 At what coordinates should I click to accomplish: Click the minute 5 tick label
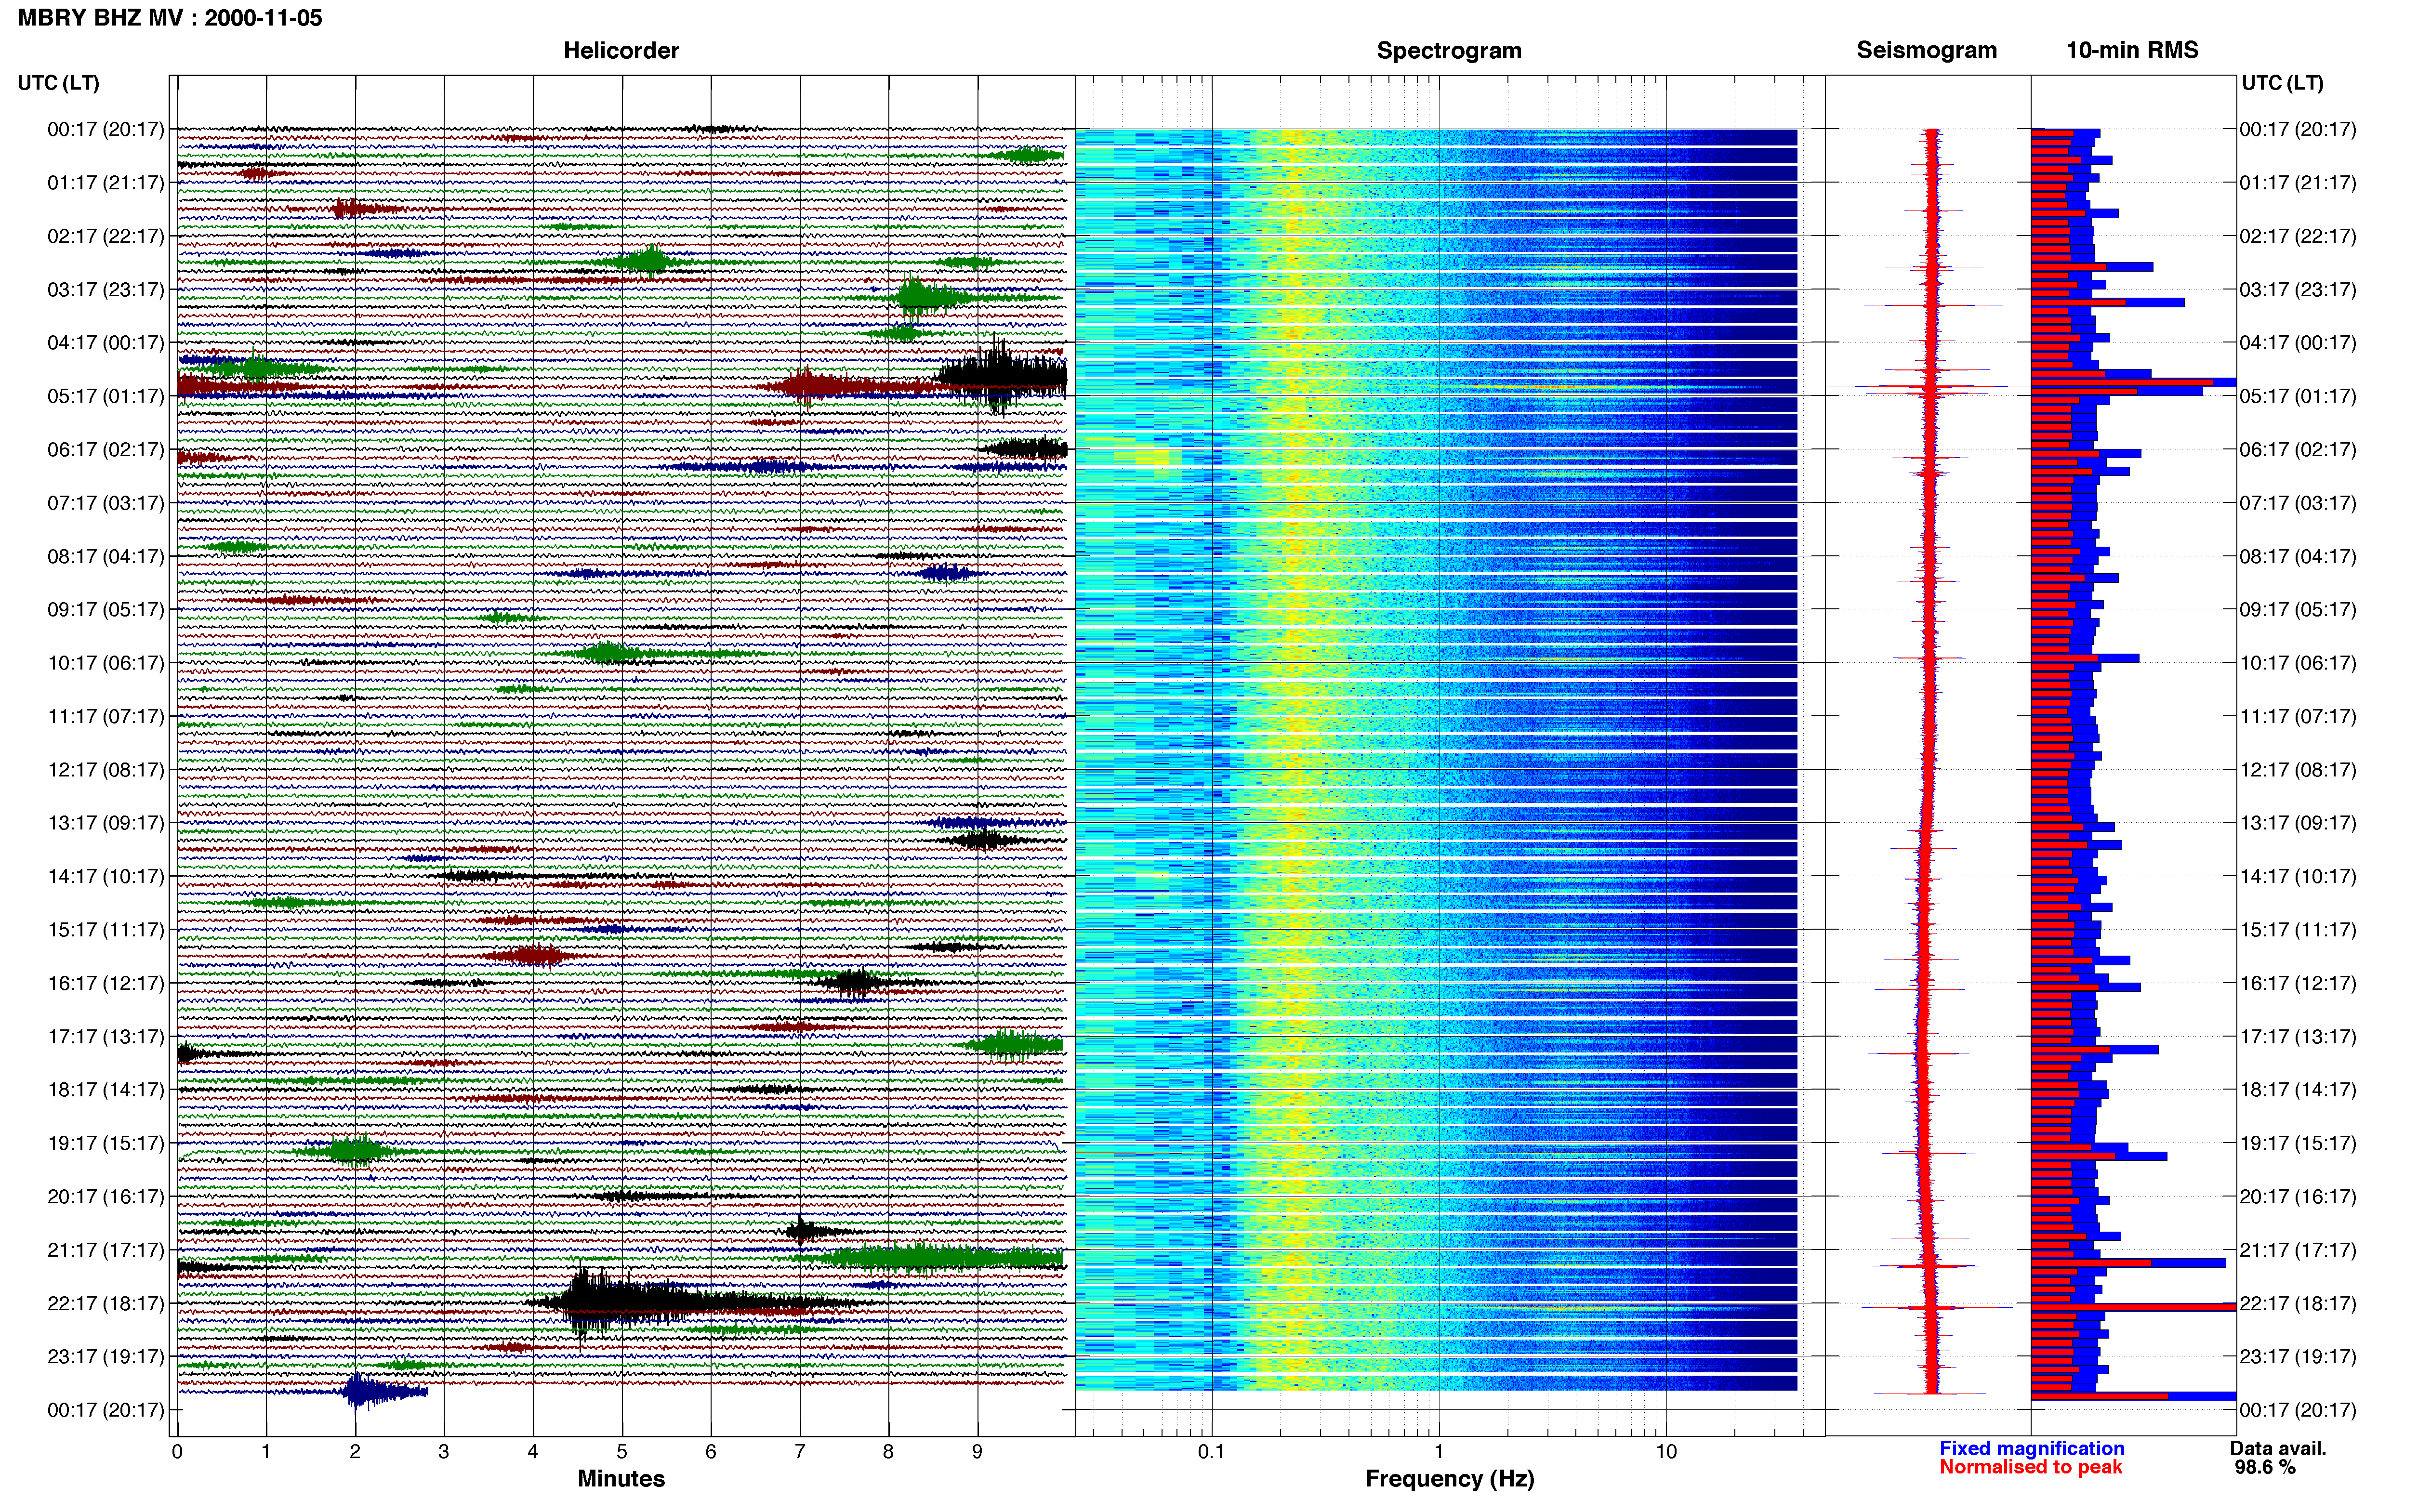pyautogui.click(x=621, y=1451)
